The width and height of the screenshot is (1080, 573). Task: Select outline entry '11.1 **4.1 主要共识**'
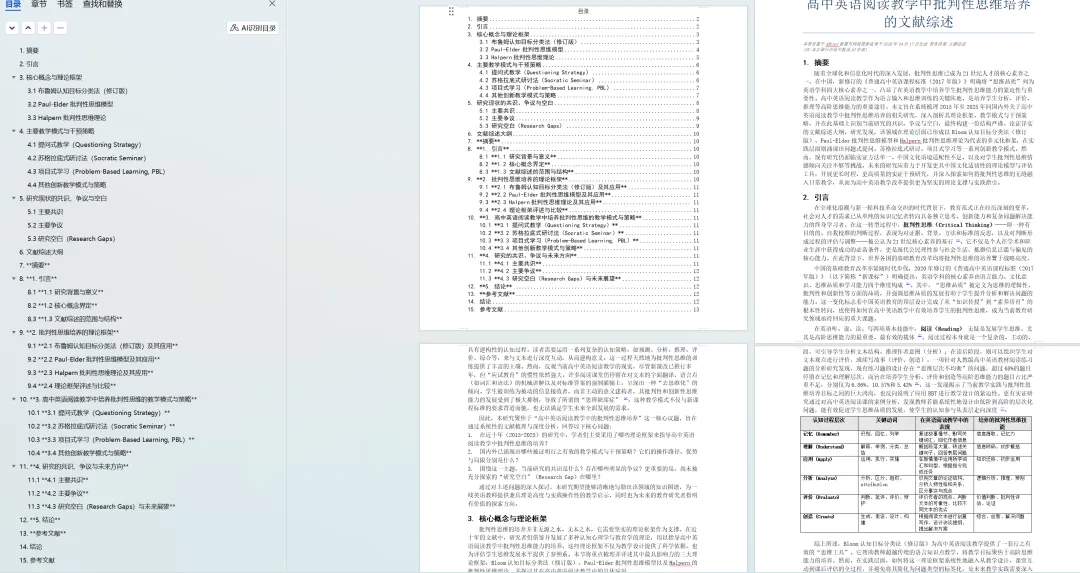[x=58, y=480]
